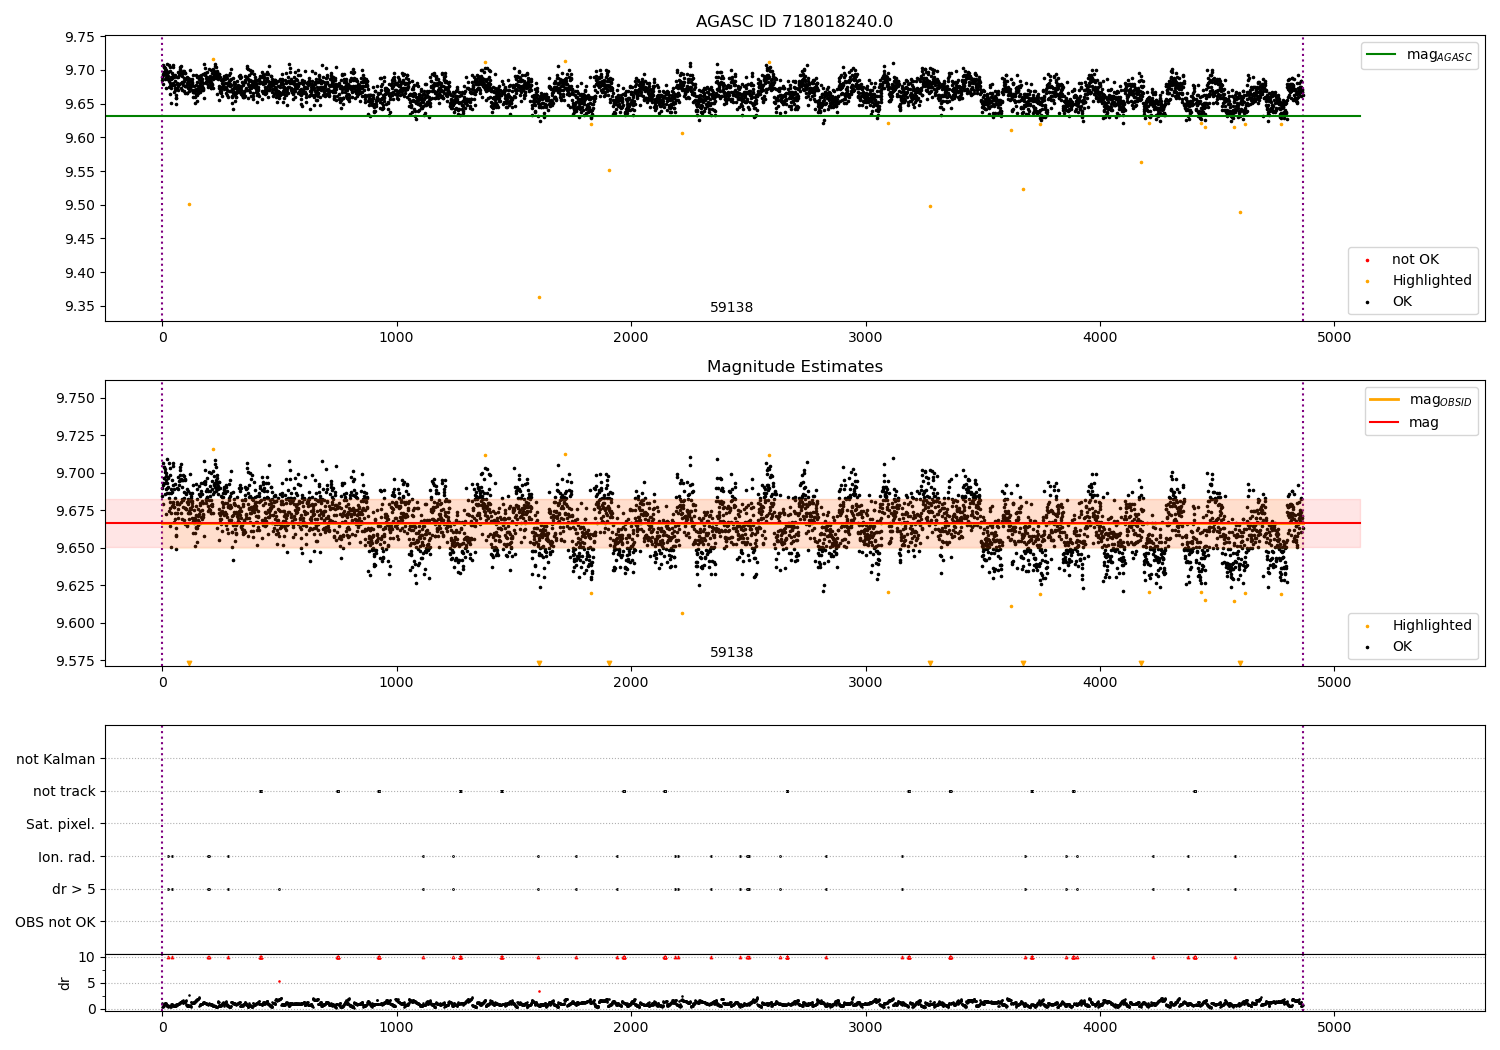Click the "not Kalman" row label
The image size is (1500, 1050).
coord(56,760)
